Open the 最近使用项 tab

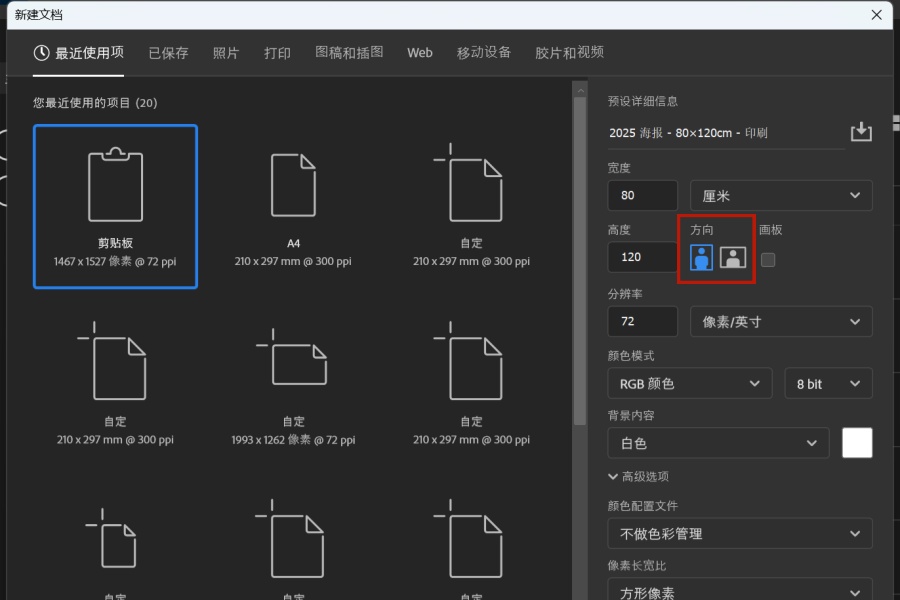[x=79, y=53]
